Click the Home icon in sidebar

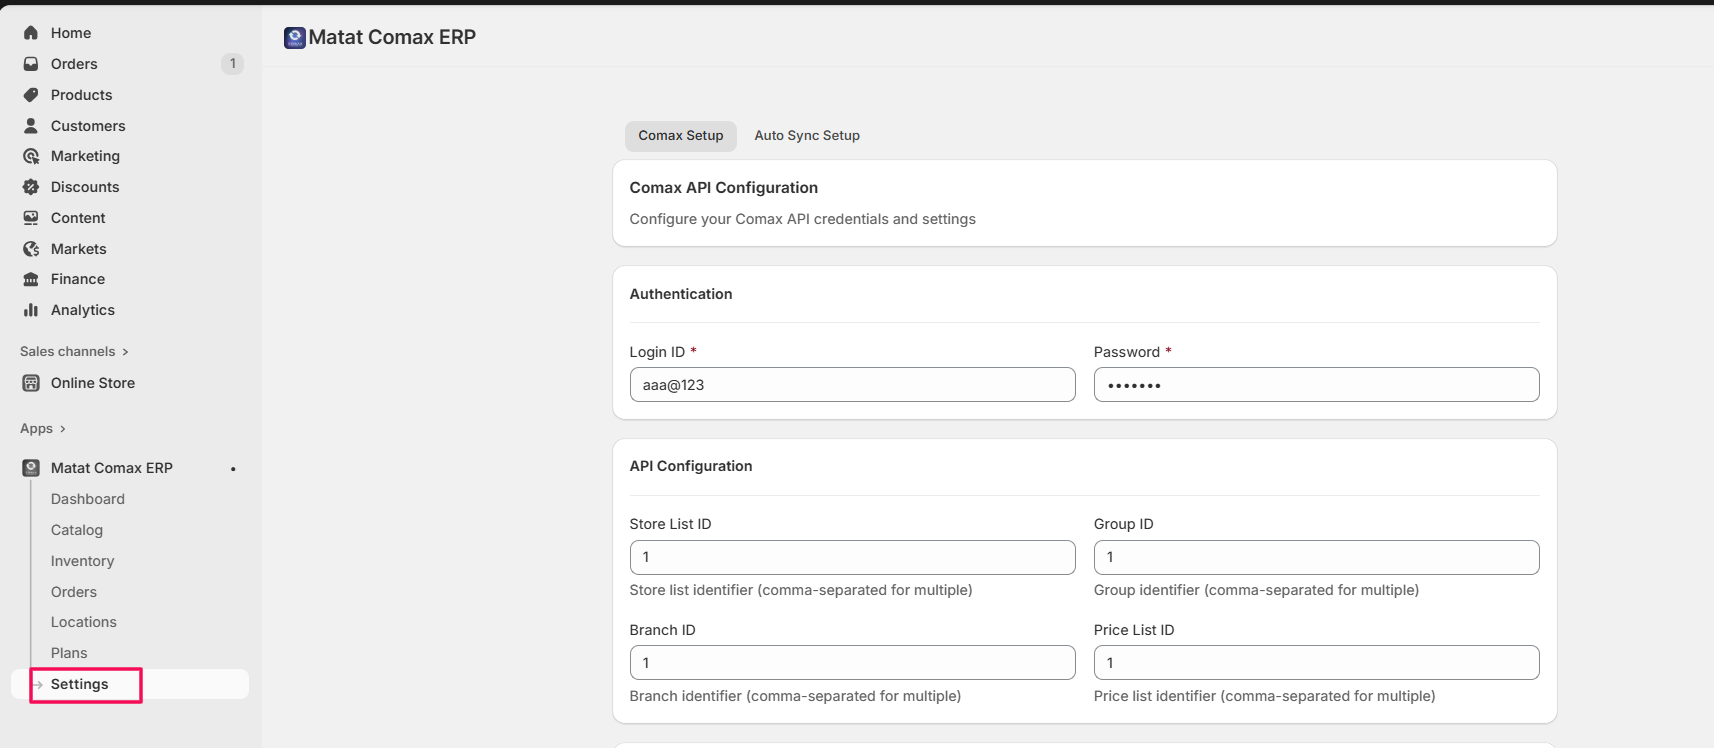(x=31, y=33)
